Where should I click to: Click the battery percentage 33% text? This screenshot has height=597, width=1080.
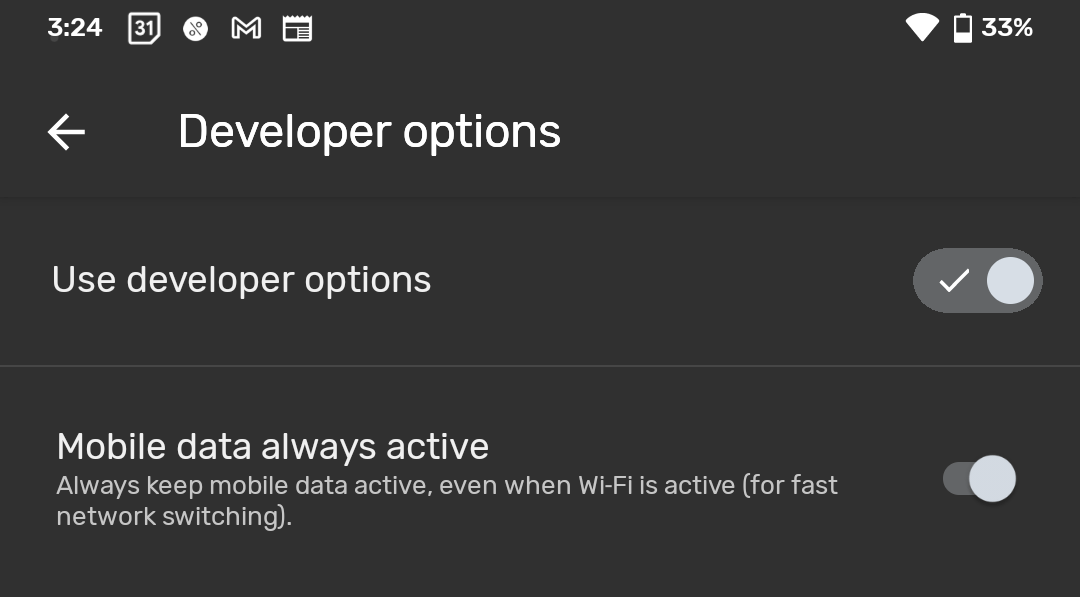(x=1007, y=27)
